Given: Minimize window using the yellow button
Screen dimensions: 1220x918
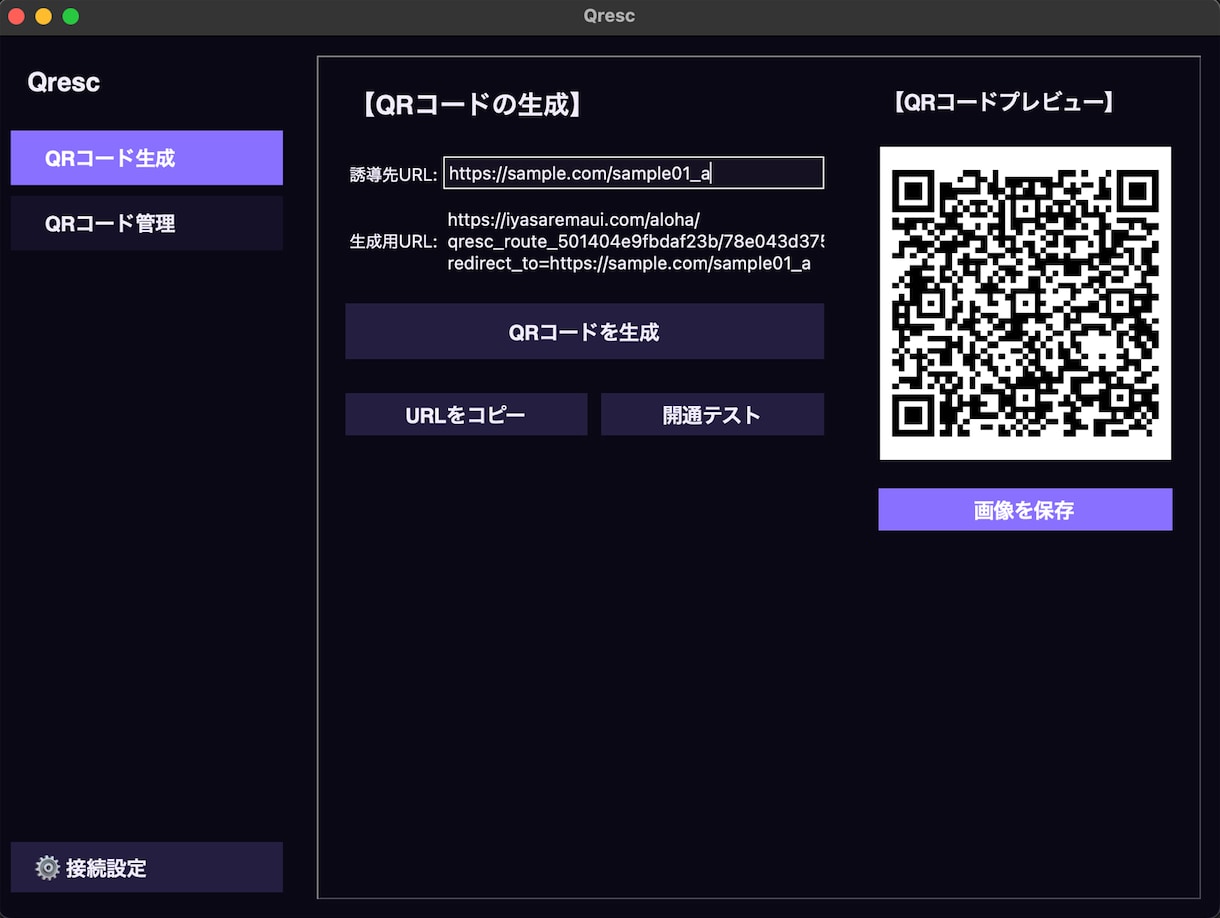Looking at the screenshot, I should point(43,16).
